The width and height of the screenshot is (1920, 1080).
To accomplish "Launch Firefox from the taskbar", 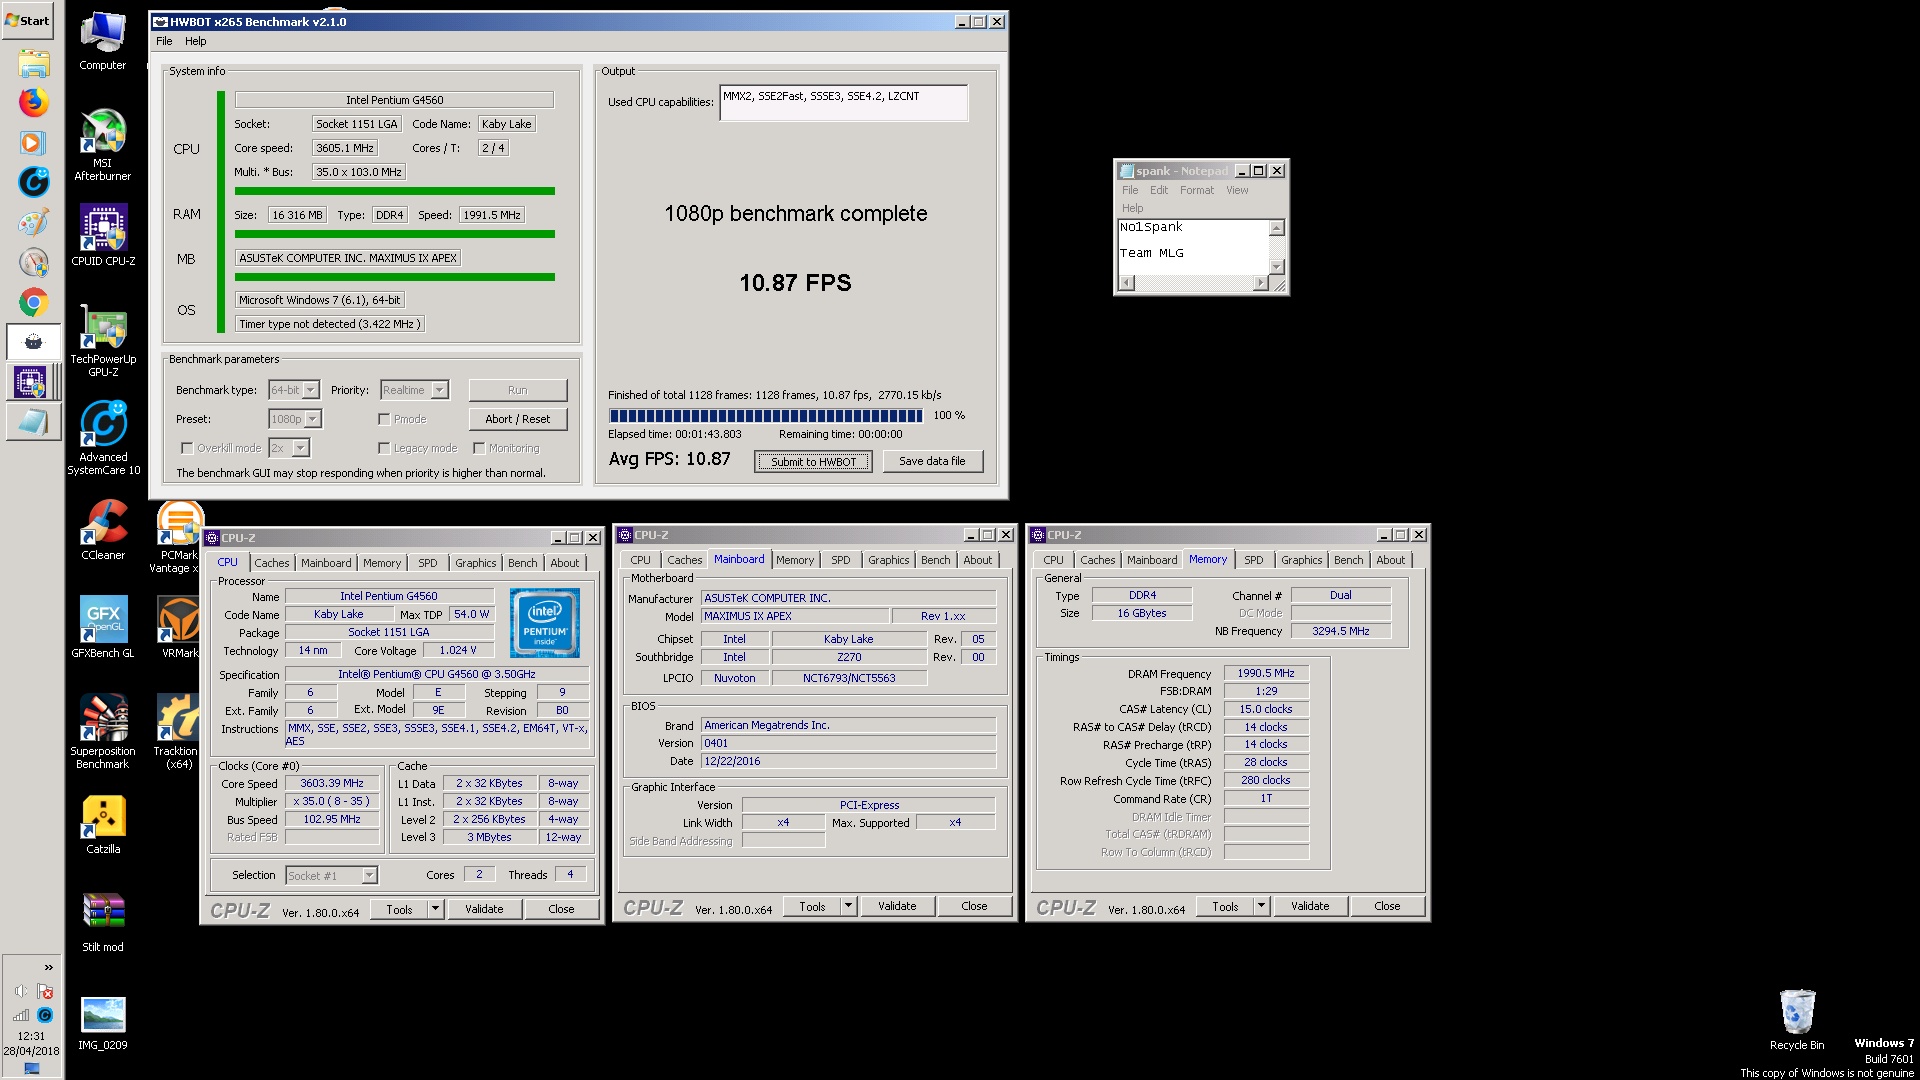I will point(33,102).
